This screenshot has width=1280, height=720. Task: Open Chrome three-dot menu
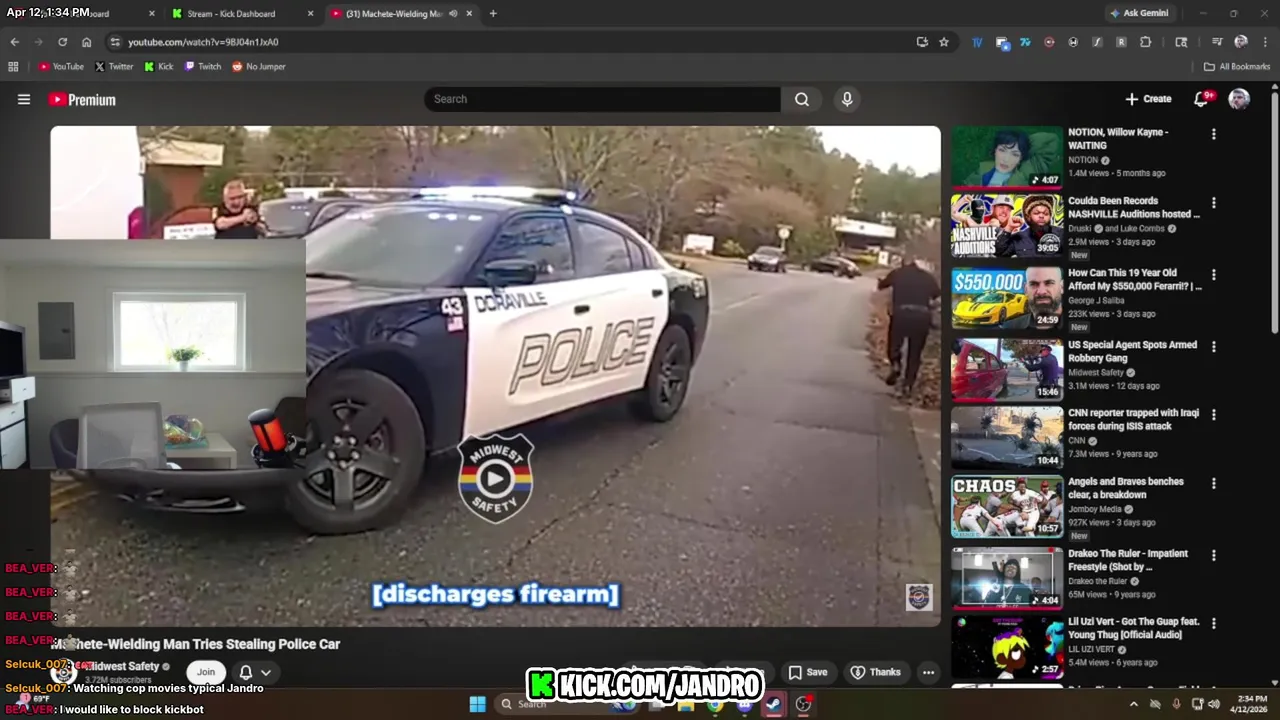(x=1265, y=42)
